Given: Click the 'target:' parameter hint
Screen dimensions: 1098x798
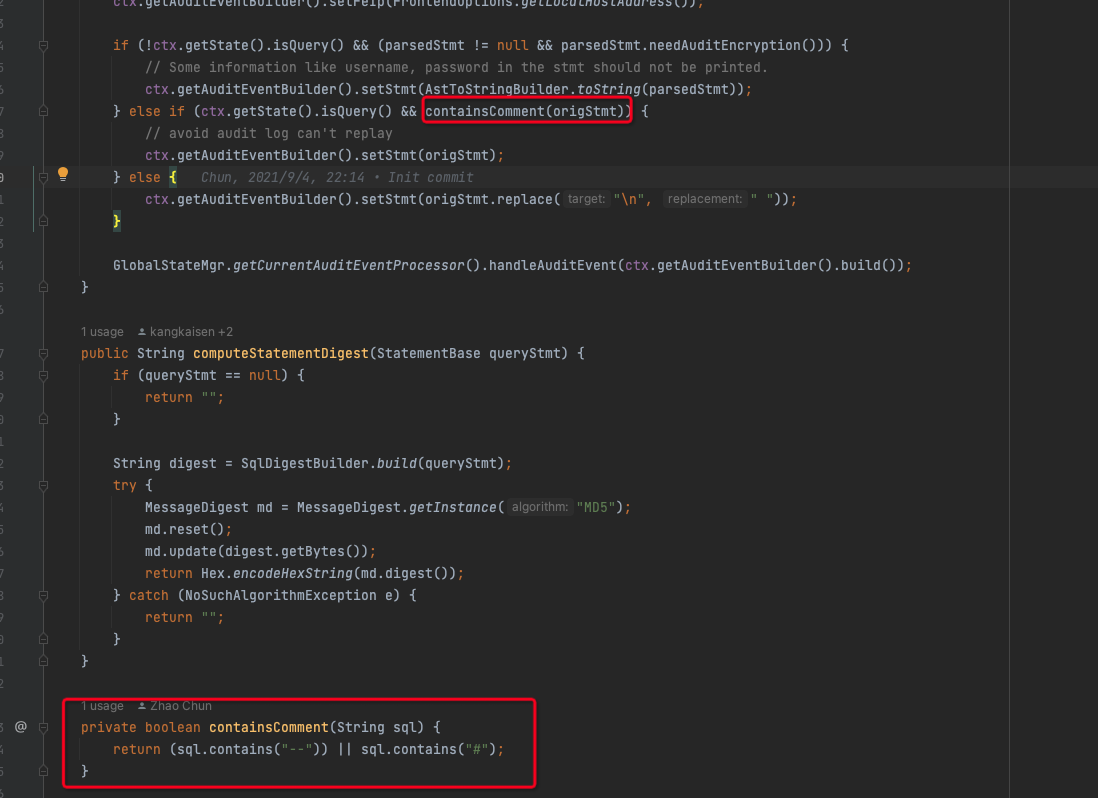Looking at the screenshot, I should [x=586, y=199].
